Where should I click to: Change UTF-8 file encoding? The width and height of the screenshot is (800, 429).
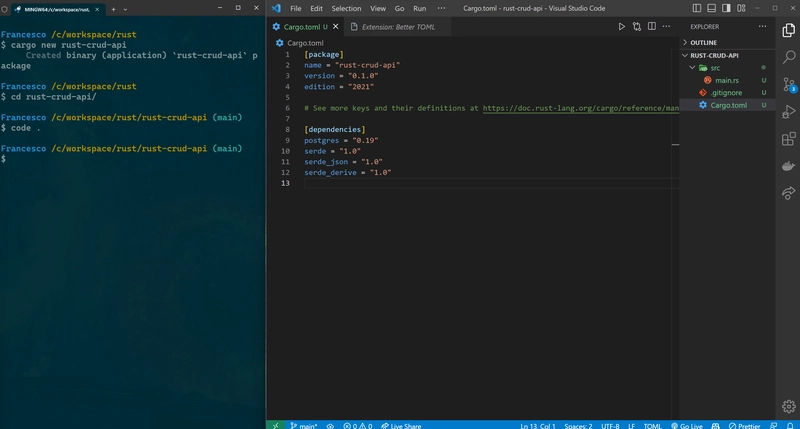tap(610, 426)
